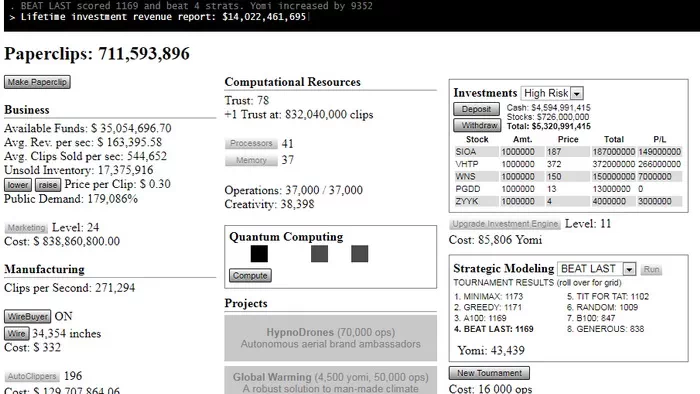Deposit funds into investments
This screenshot has width=700, height=394.
(476, 109)
